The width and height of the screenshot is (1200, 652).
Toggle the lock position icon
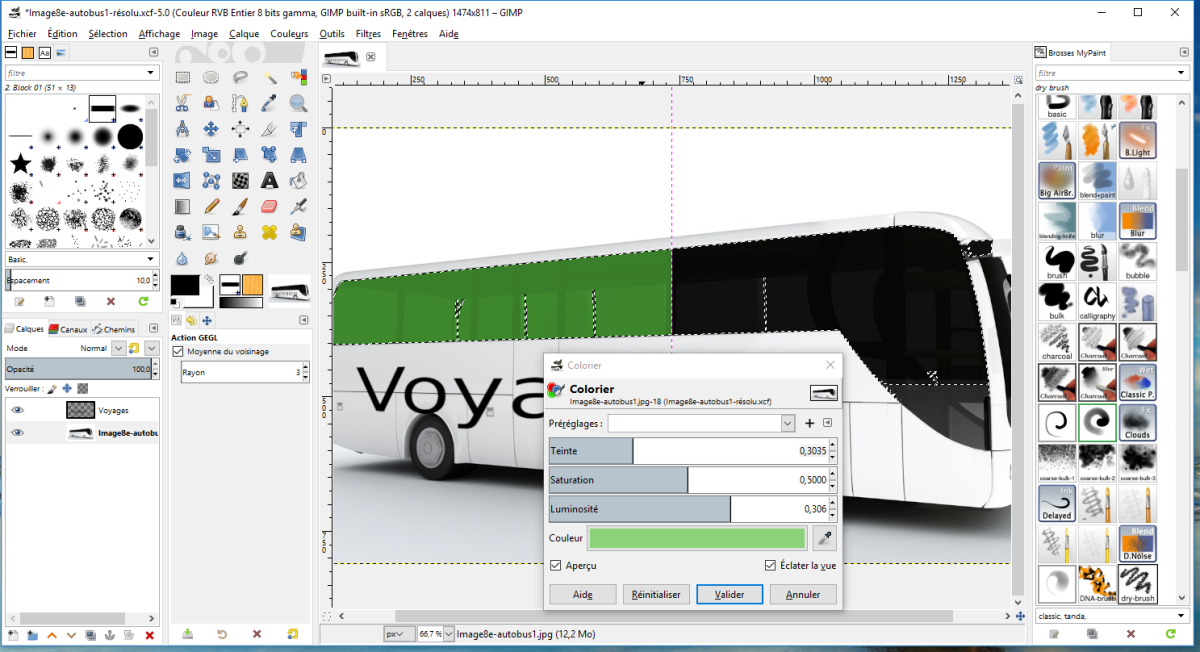coord(67,388)
